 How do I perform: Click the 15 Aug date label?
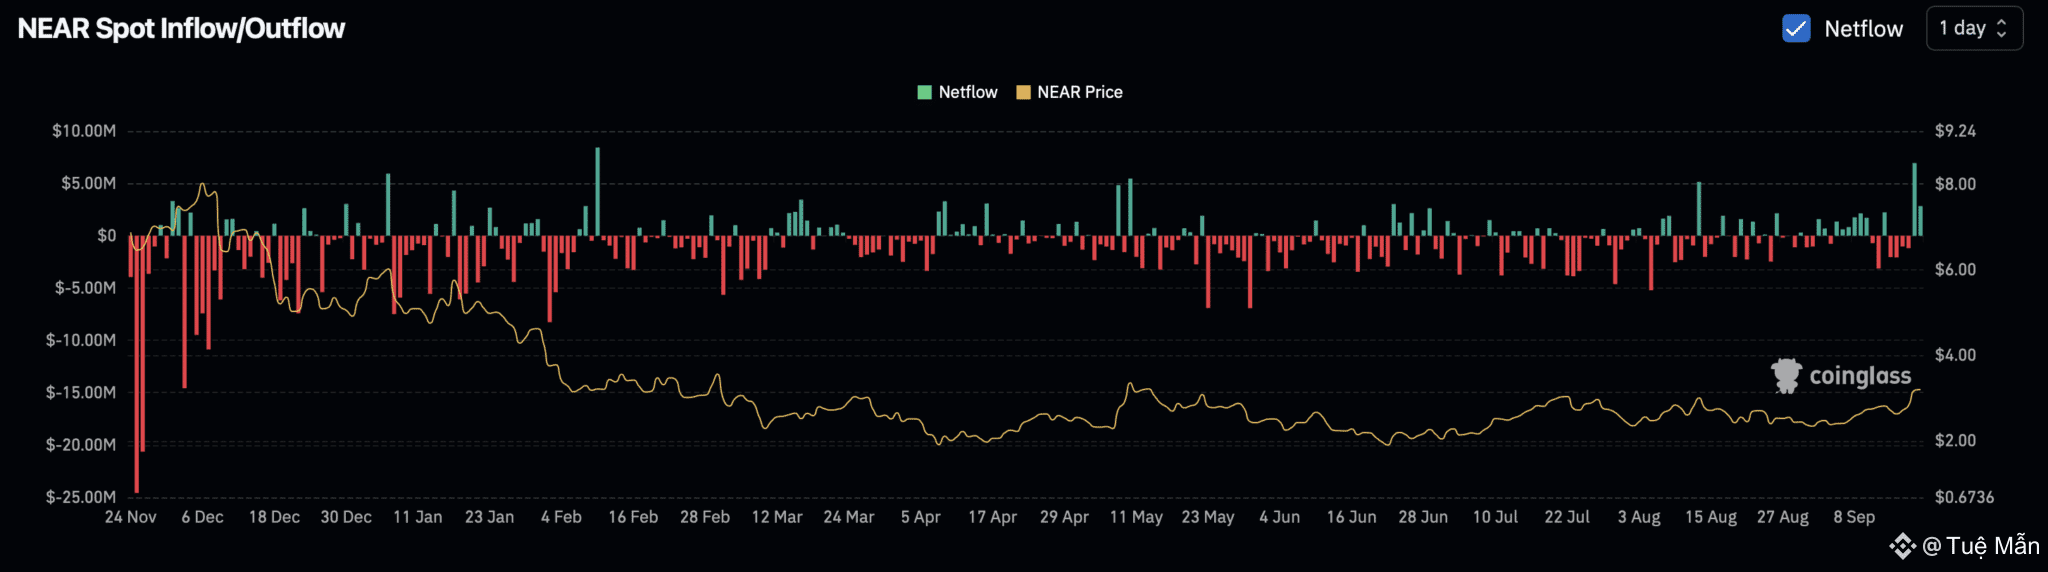tap(1711, 517)
